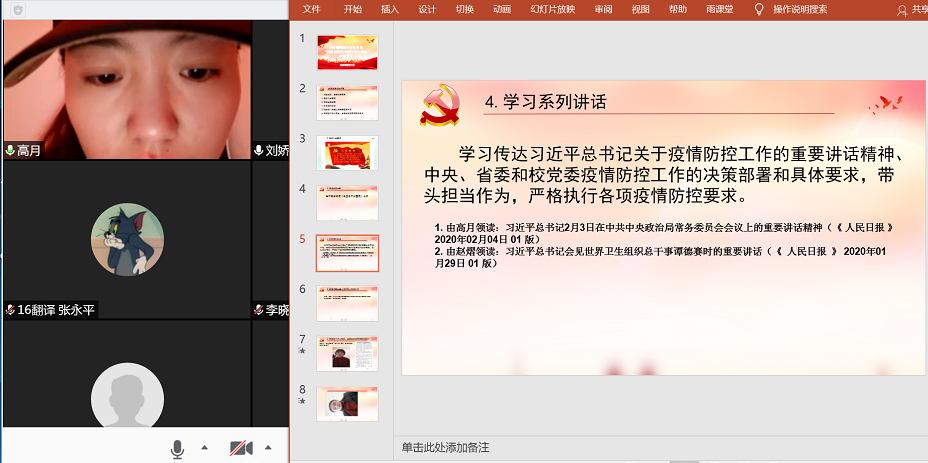Turn on the crossed-out camera
Image resolution: width=928 pixels, height=463 pixels.
pyautogui.click(x=240, y=448)
